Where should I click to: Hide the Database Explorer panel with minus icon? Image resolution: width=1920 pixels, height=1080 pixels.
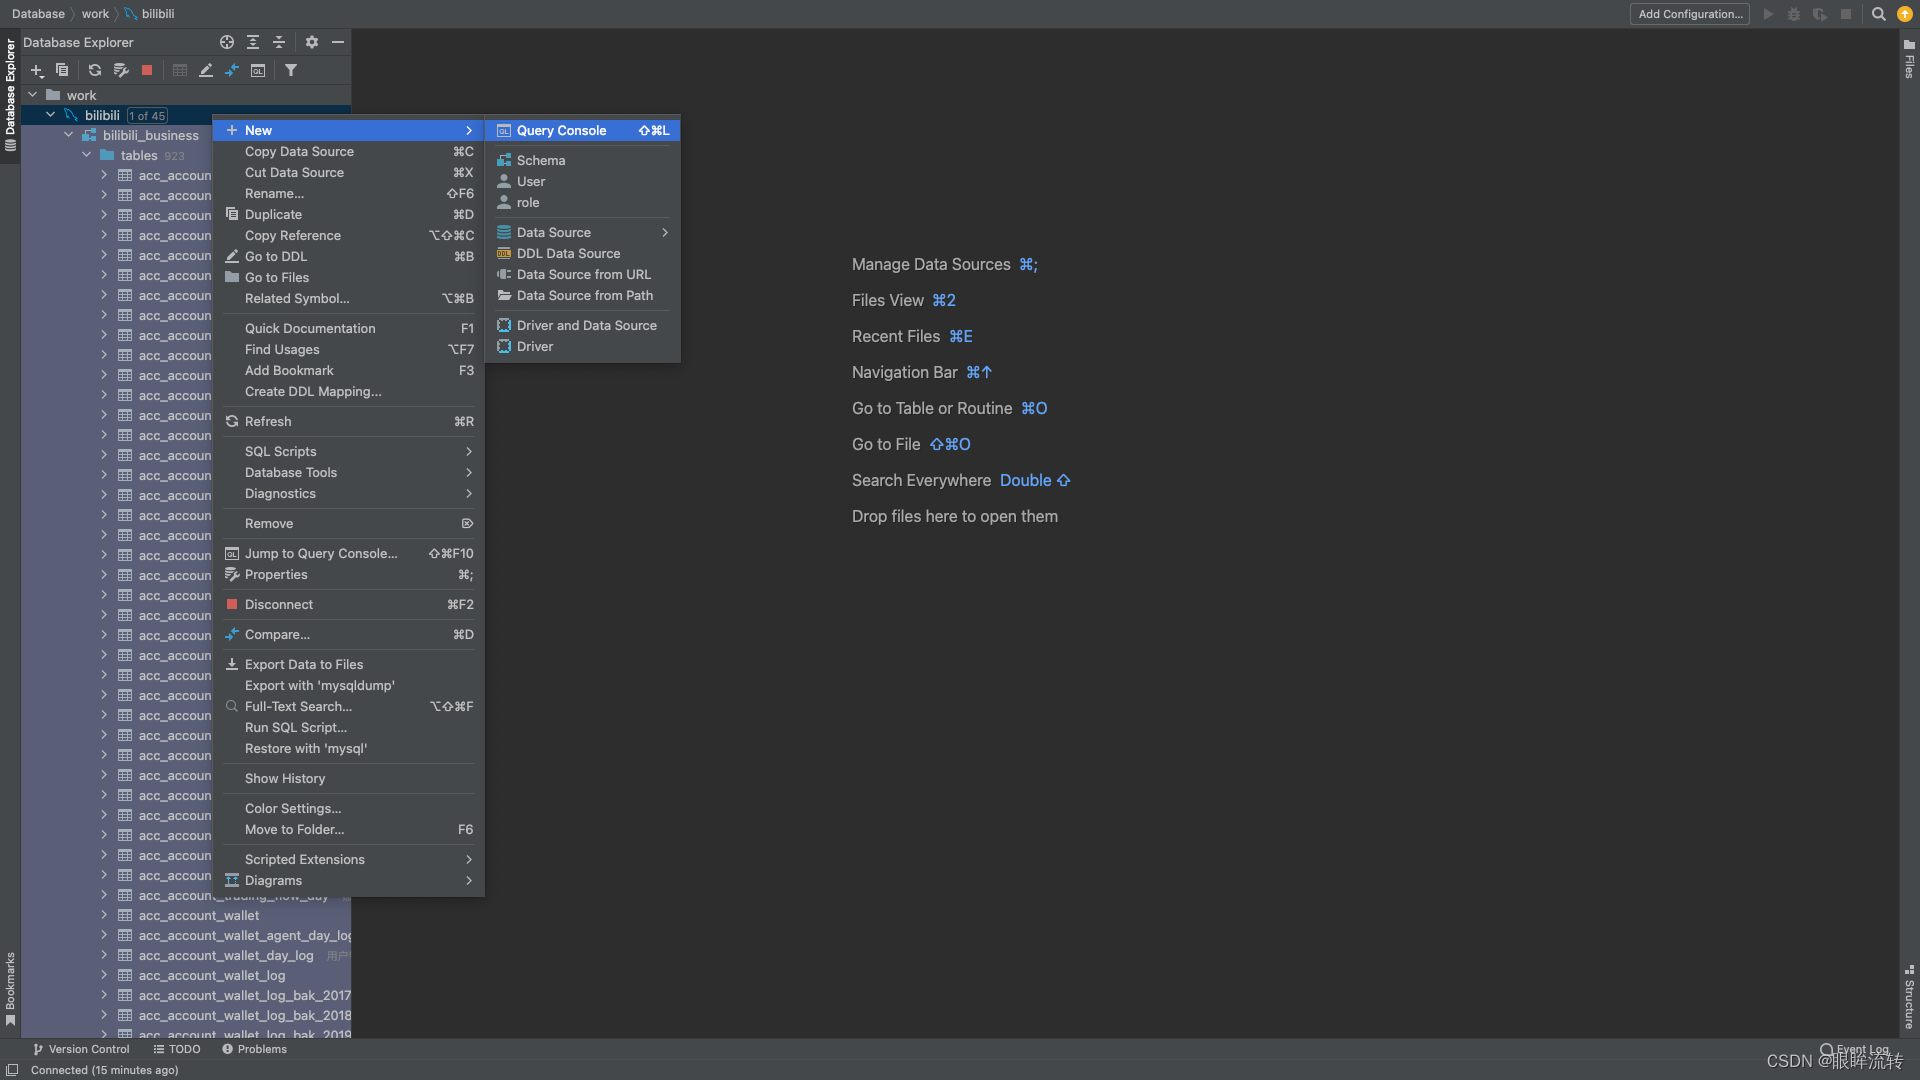click(338, 42)
